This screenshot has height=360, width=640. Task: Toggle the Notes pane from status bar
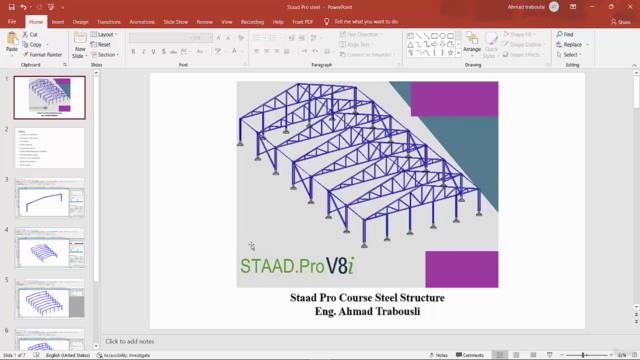[438, 355]
